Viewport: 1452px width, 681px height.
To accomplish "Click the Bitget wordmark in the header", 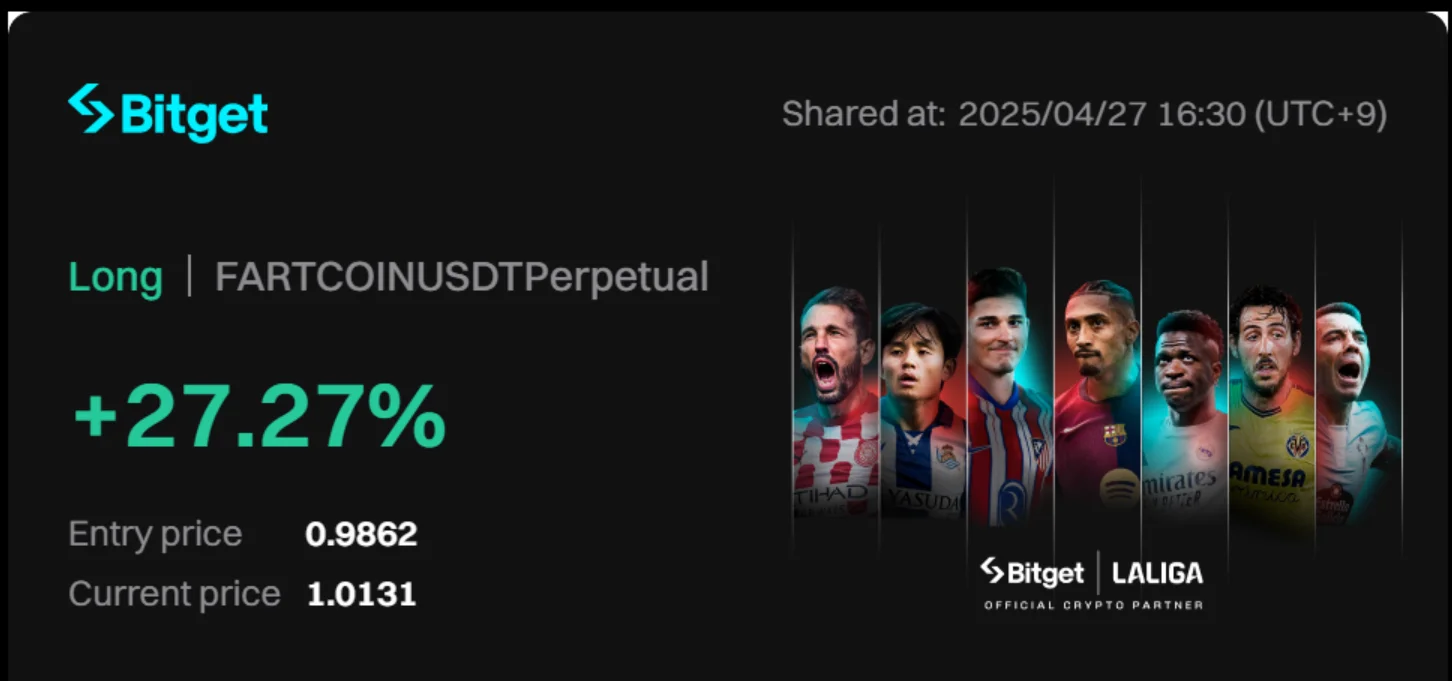I will tap(194, 114).
